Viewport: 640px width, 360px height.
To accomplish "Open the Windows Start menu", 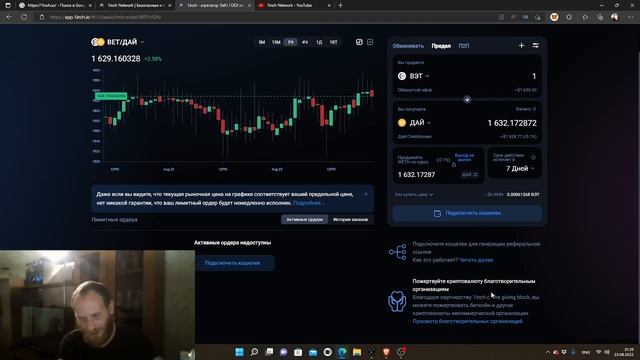I will coord(240,352).
